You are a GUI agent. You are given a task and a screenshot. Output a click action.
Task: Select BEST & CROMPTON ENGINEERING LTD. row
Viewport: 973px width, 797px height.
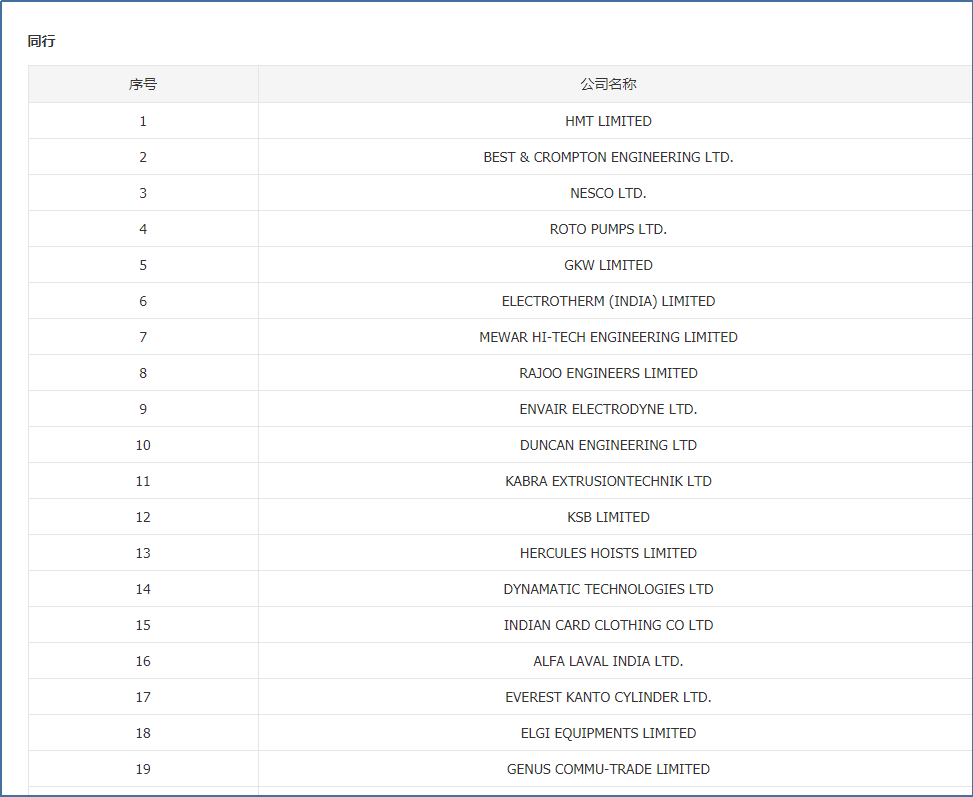(500, 157)
